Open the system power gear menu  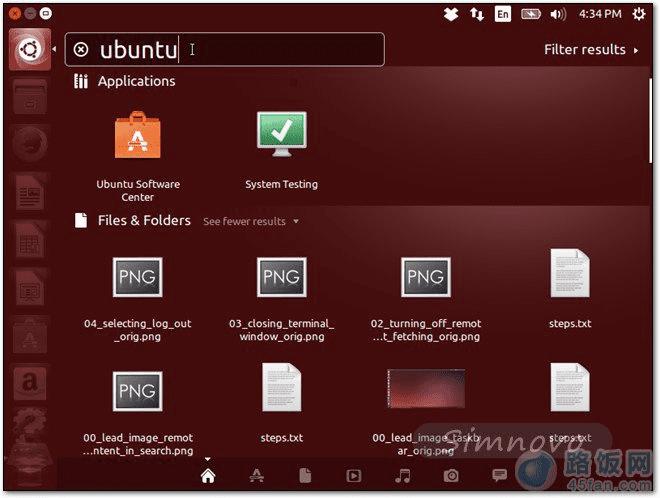(x=639, y=14)
